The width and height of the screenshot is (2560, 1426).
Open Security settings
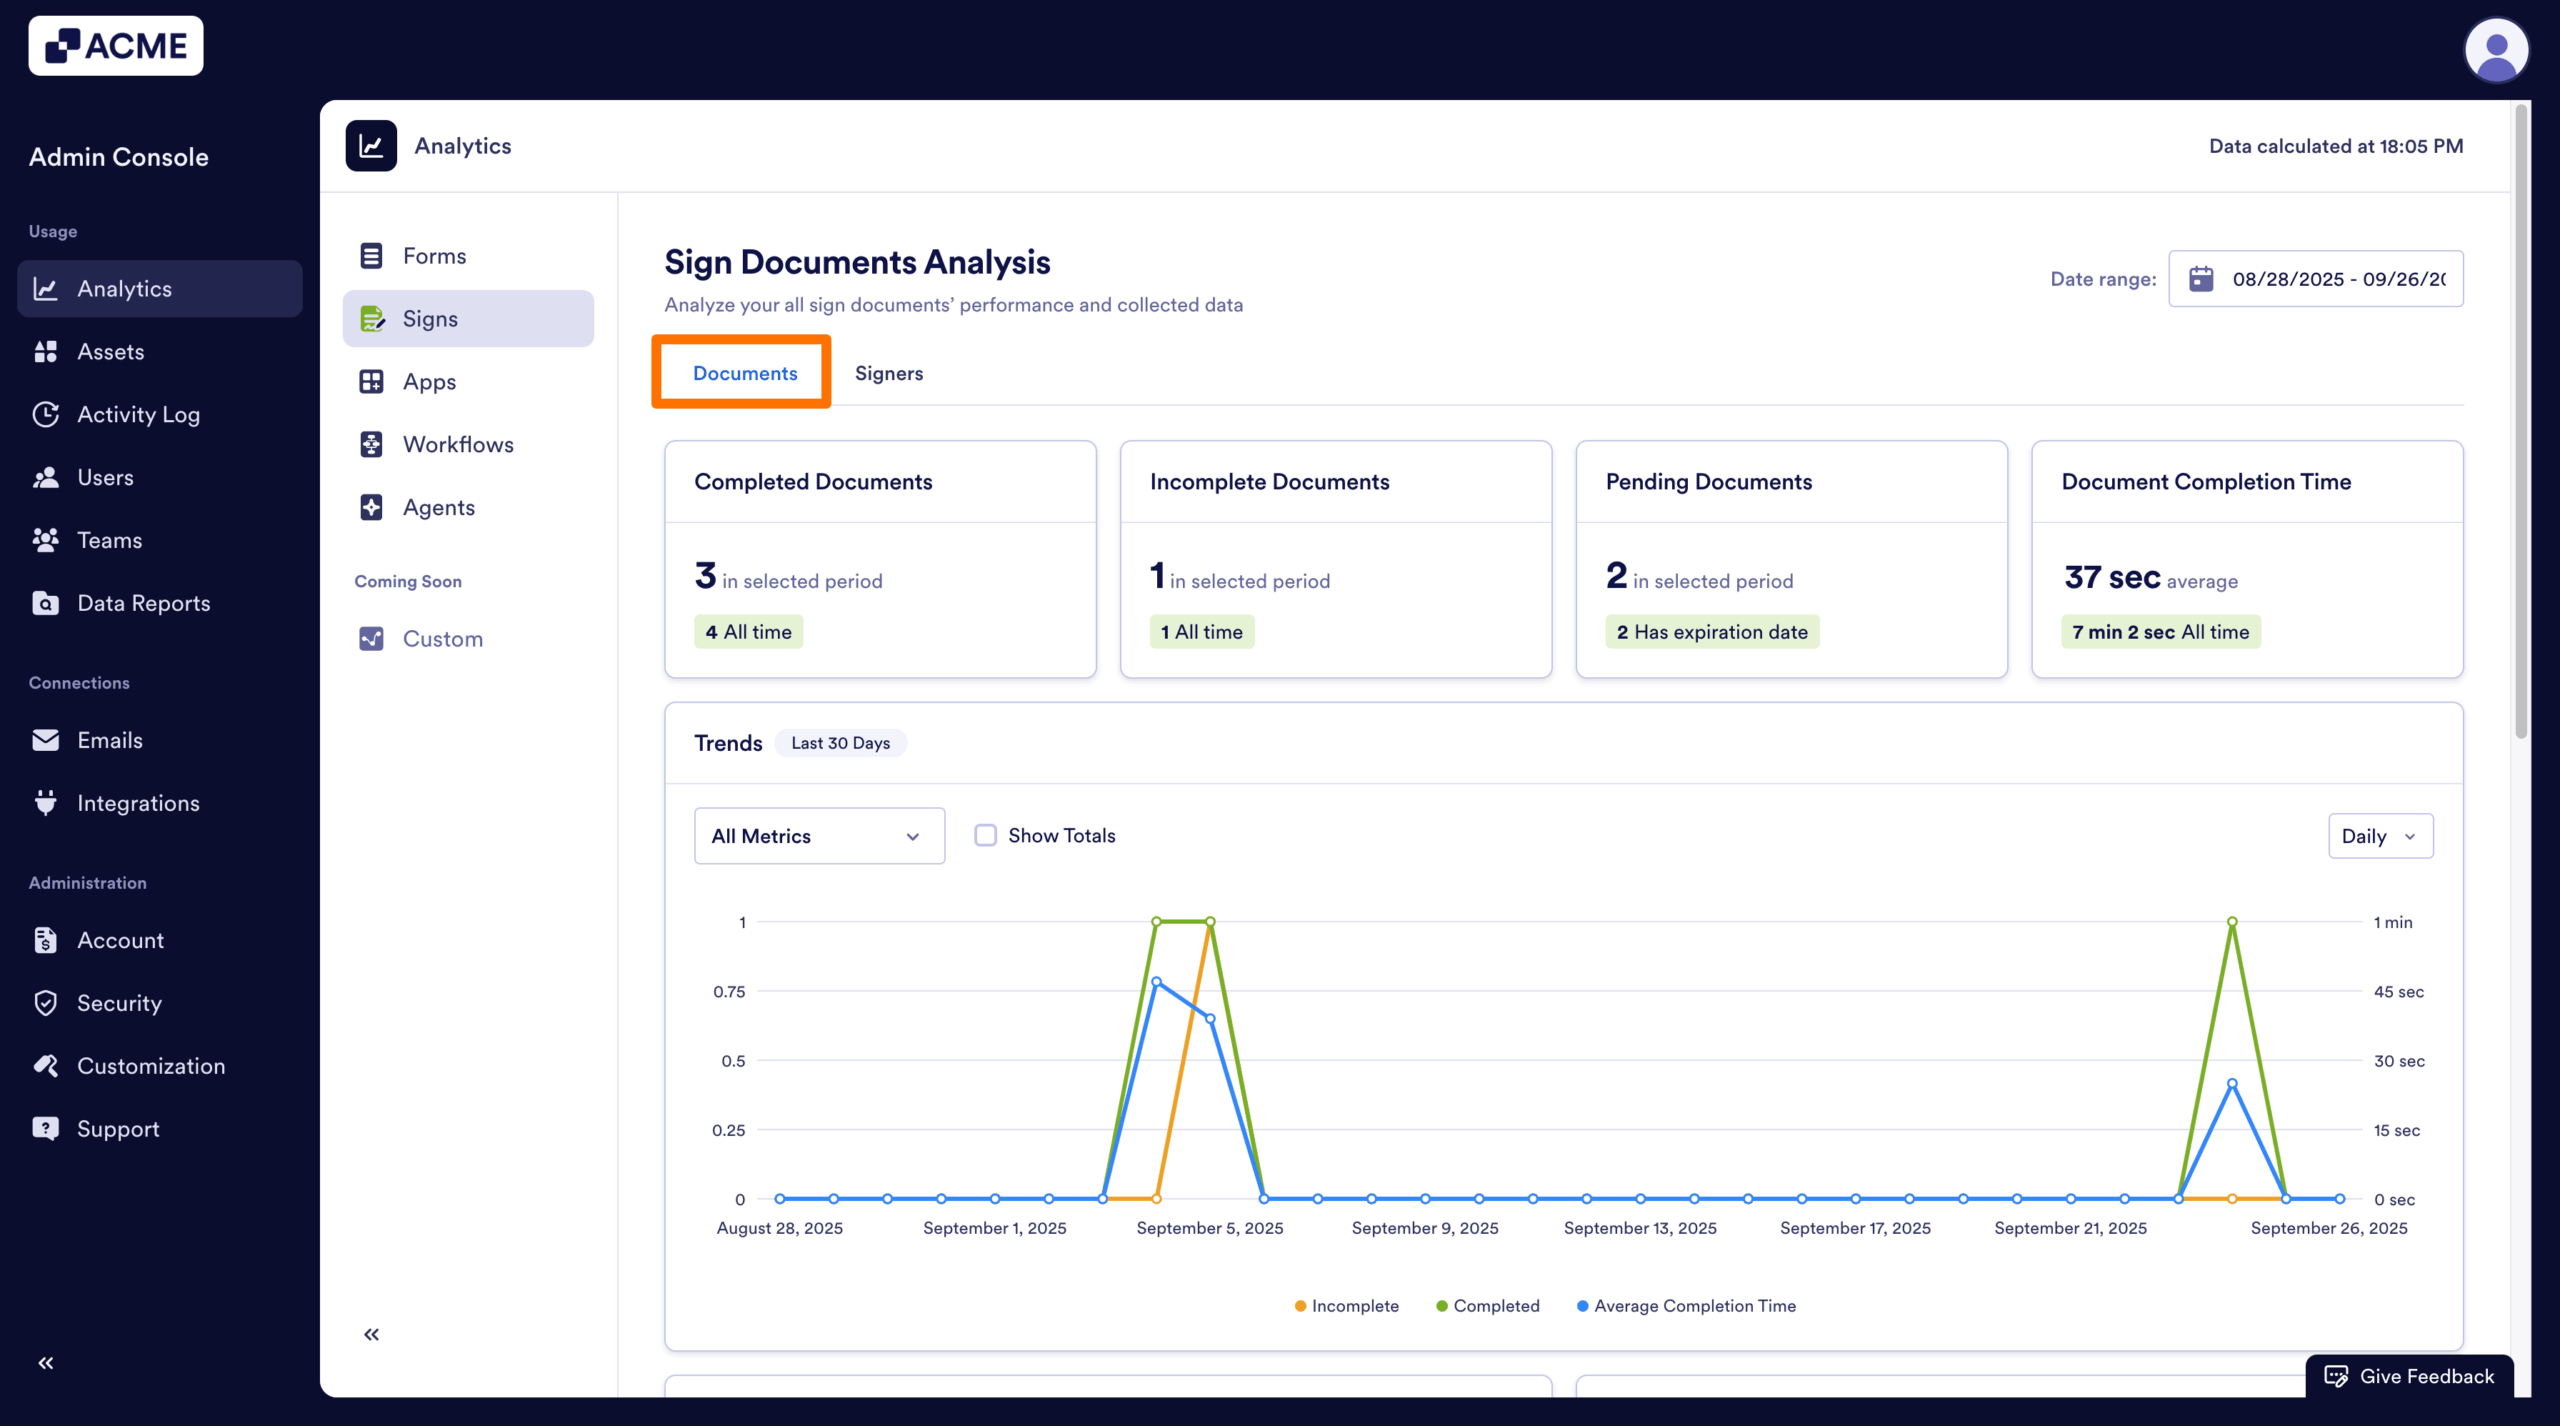[x=120, y=1002]
